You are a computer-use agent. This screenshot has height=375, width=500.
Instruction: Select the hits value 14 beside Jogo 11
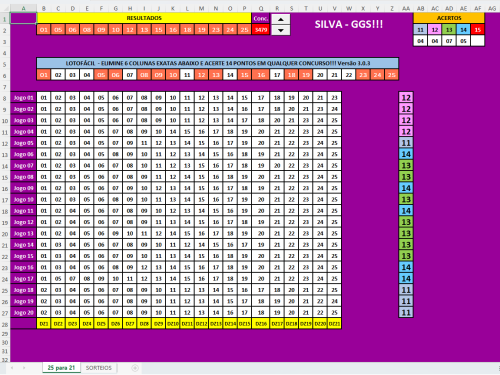tap(406, 211)
